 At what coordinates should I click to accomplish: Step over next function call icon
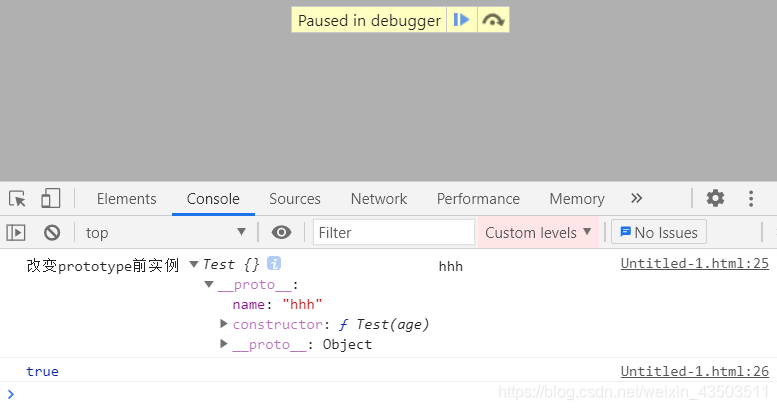coord(493,20)
